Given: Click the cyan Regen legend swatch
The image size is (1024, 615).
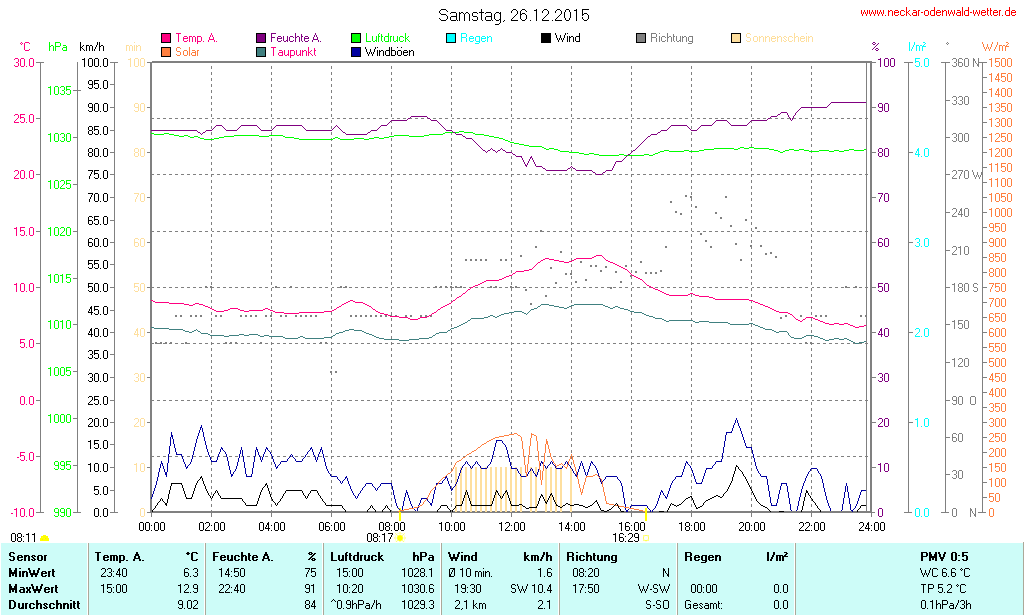Looking at the screenshot, I should tap(451, 38).
